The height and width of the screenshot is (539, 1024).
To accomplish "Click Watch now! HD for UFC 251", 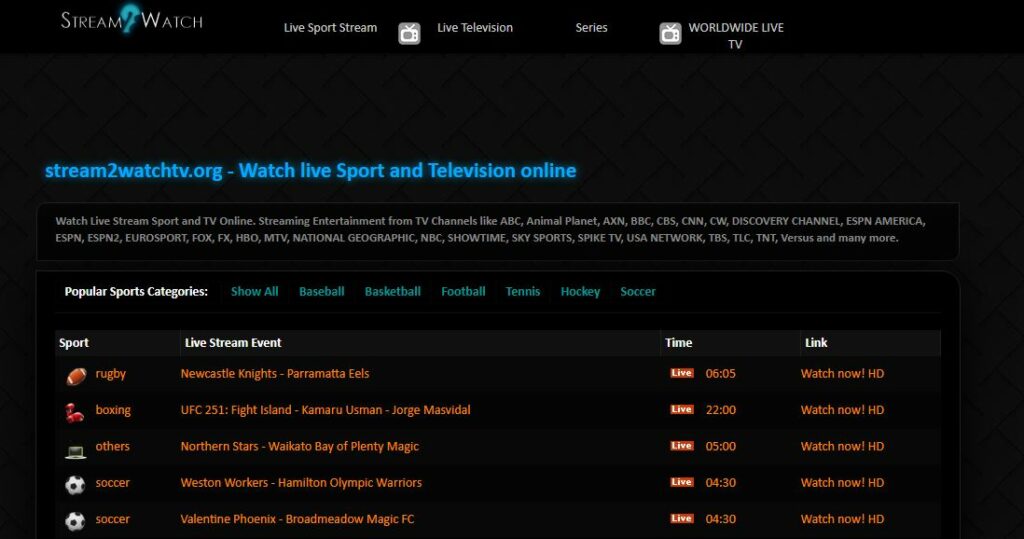I will pos(842,410).
